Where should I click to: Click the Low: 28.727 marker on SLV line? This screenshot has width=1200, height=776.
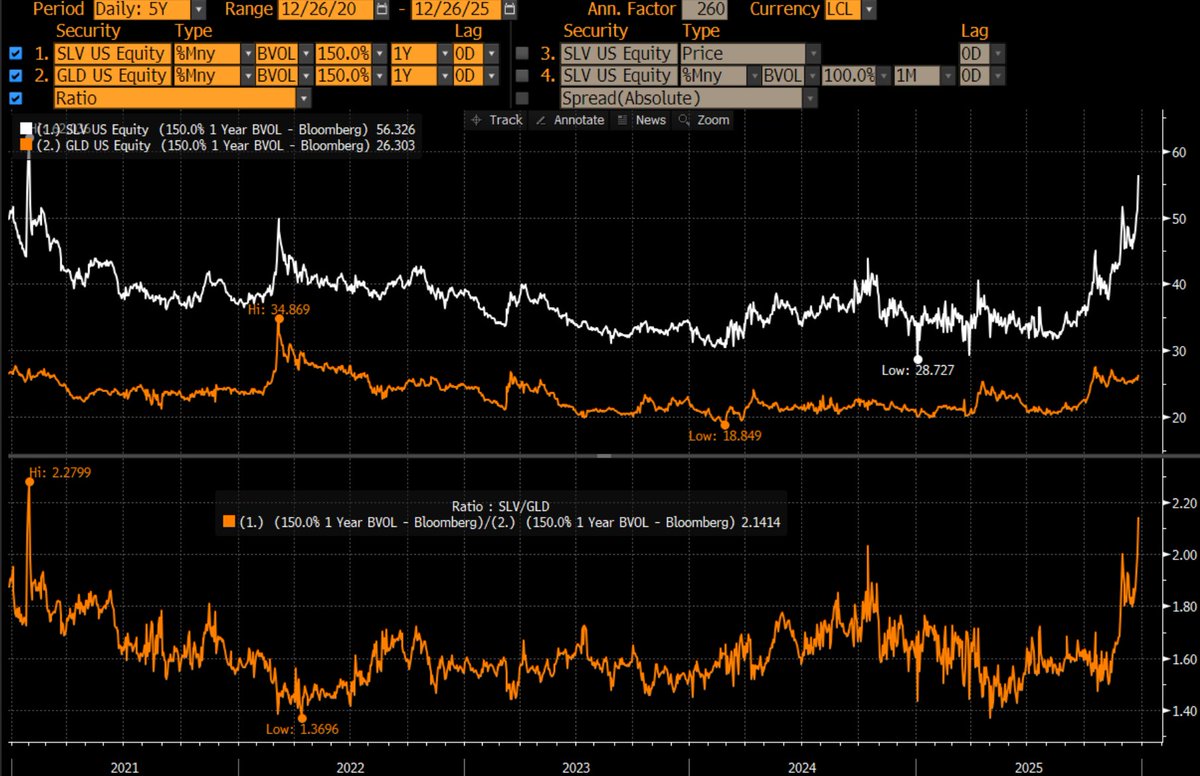918,359
